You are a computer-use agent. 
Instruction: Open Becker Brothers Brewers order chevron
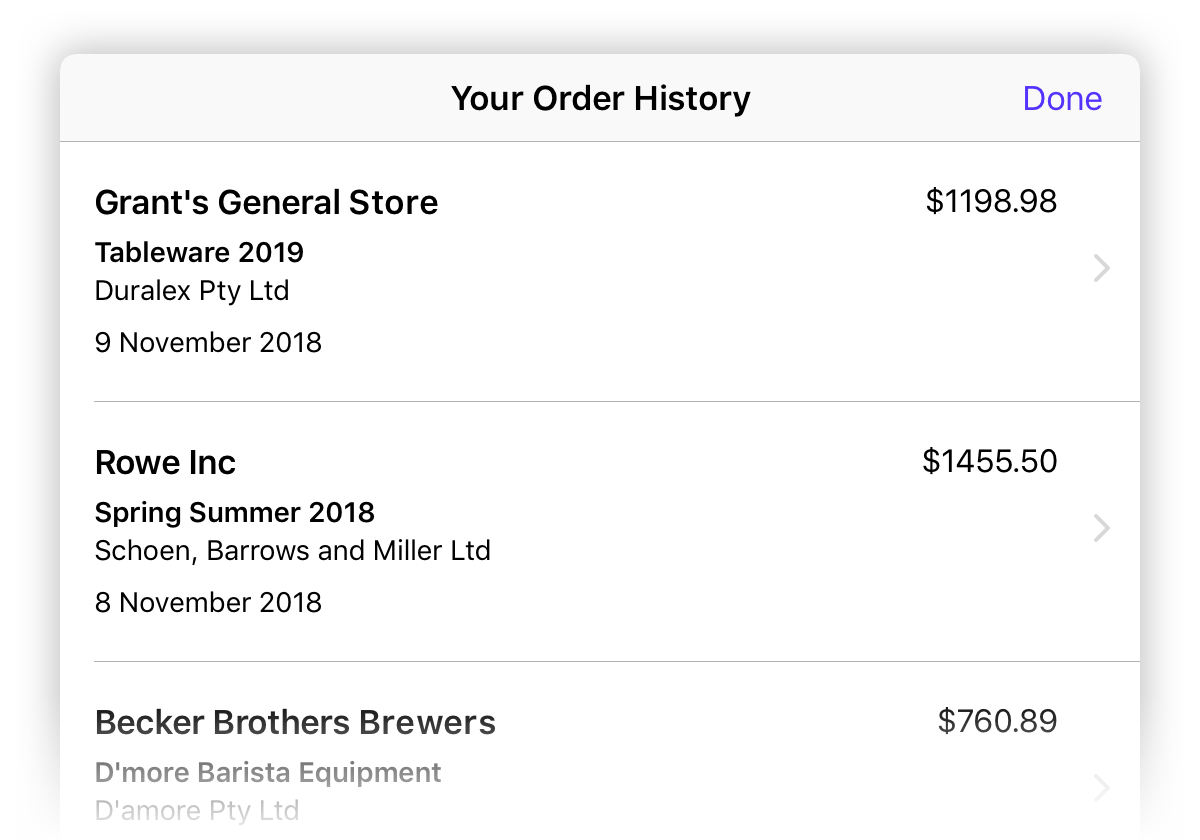coord(1101,788)
